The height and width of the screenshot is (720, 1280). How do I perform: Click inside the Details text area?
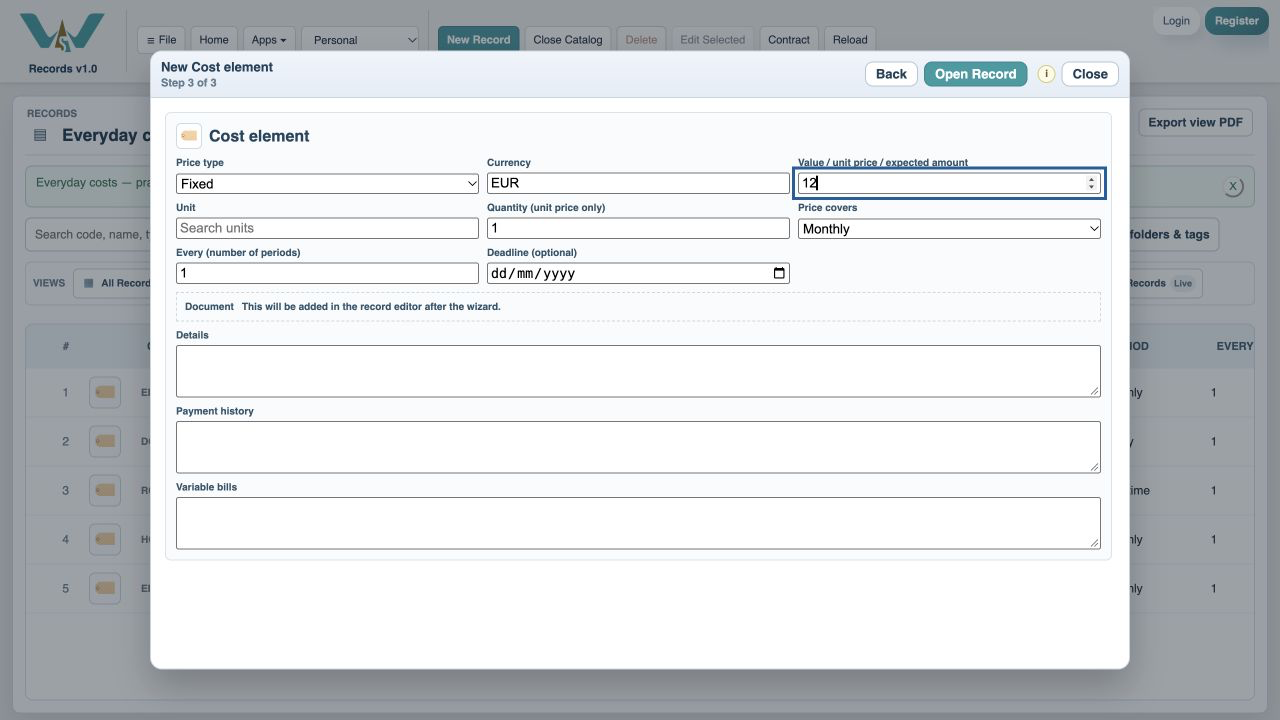point(638,371)
